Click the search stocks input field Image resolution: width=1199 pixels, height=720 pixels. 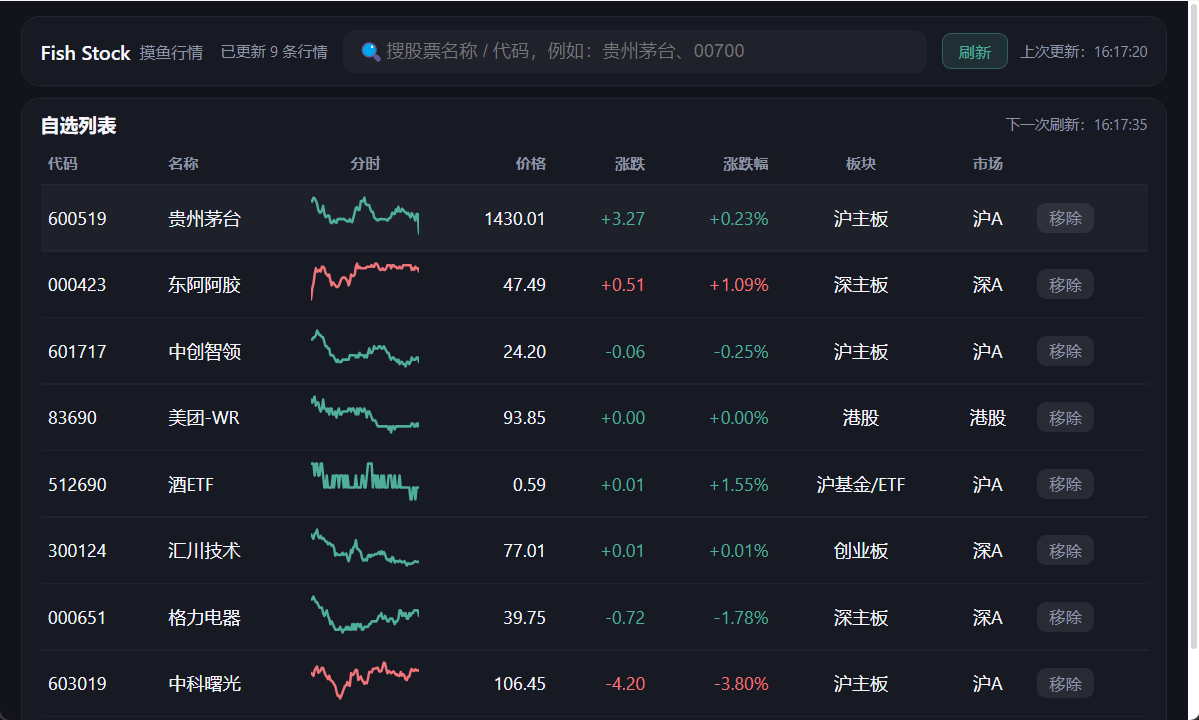click(x=640, y=51)
